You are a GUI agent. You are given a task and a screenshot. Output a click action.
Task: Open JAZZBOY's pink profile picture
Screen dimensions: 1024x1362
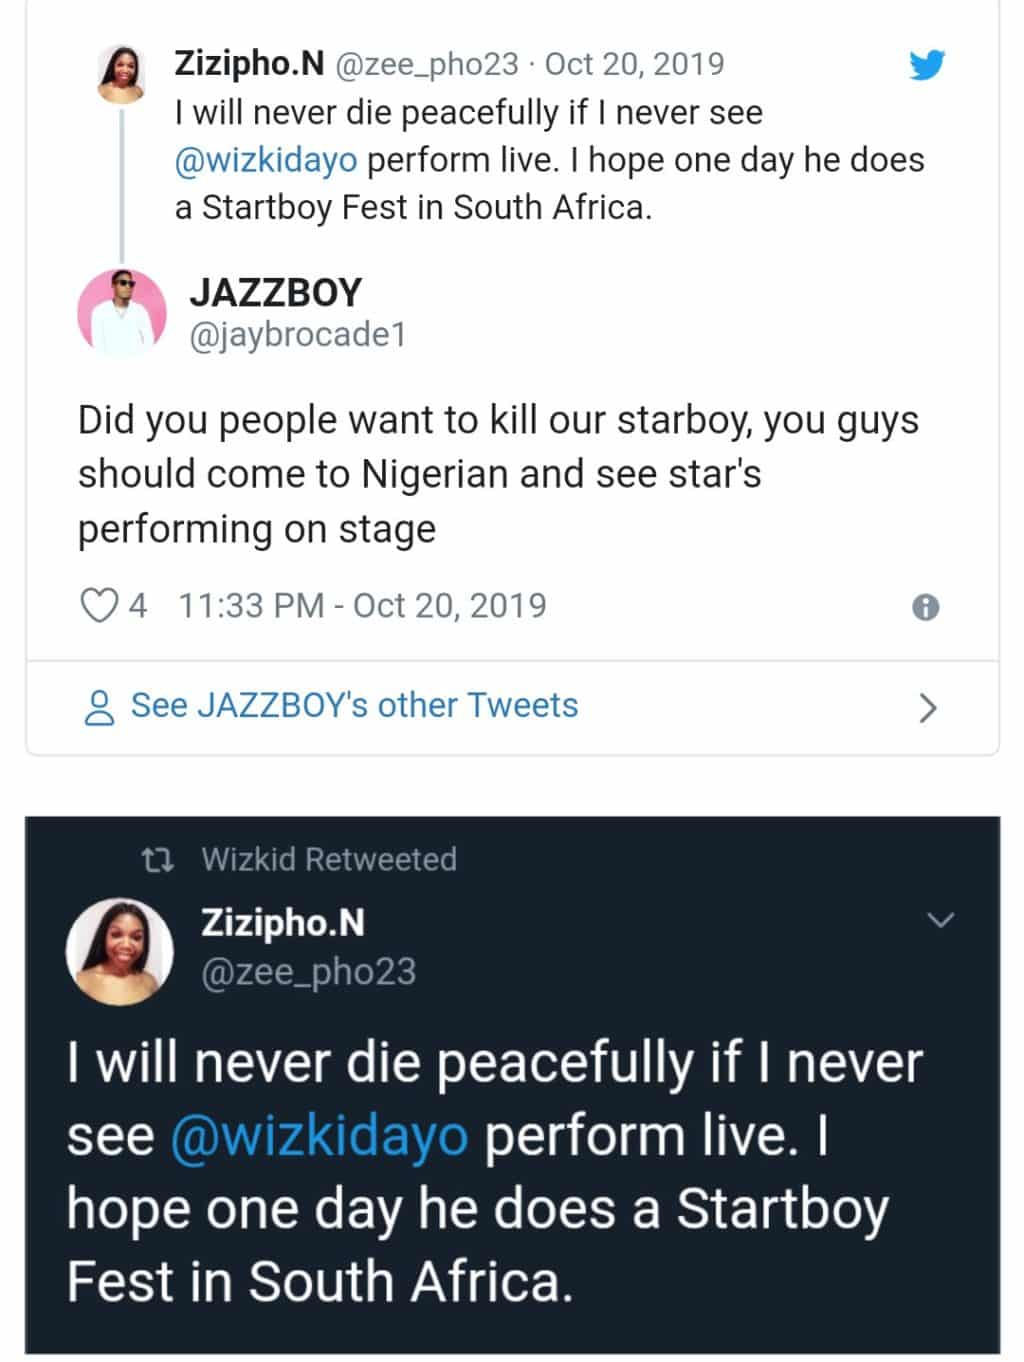click(121, 313)
